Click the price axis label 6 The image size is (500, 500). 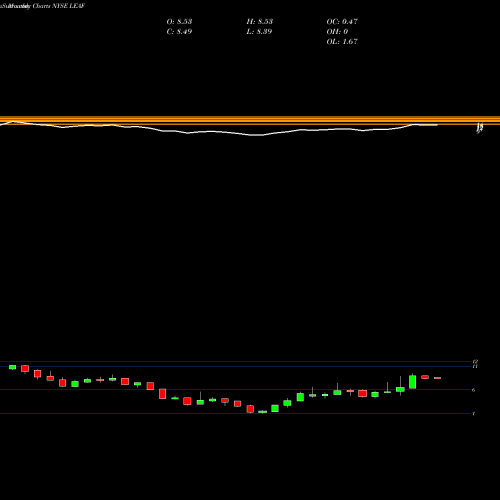coord(474,390)
